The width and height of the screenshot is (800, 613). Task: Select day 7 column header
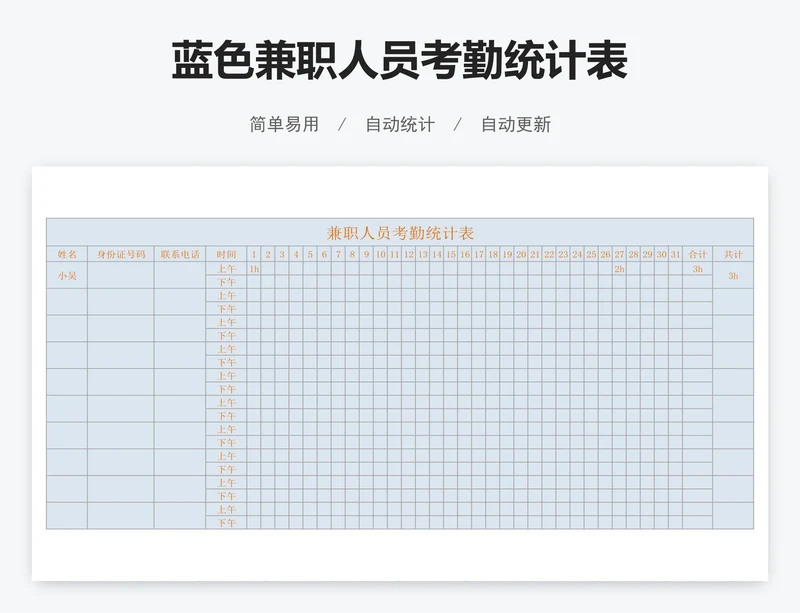(x=338, y=254)
